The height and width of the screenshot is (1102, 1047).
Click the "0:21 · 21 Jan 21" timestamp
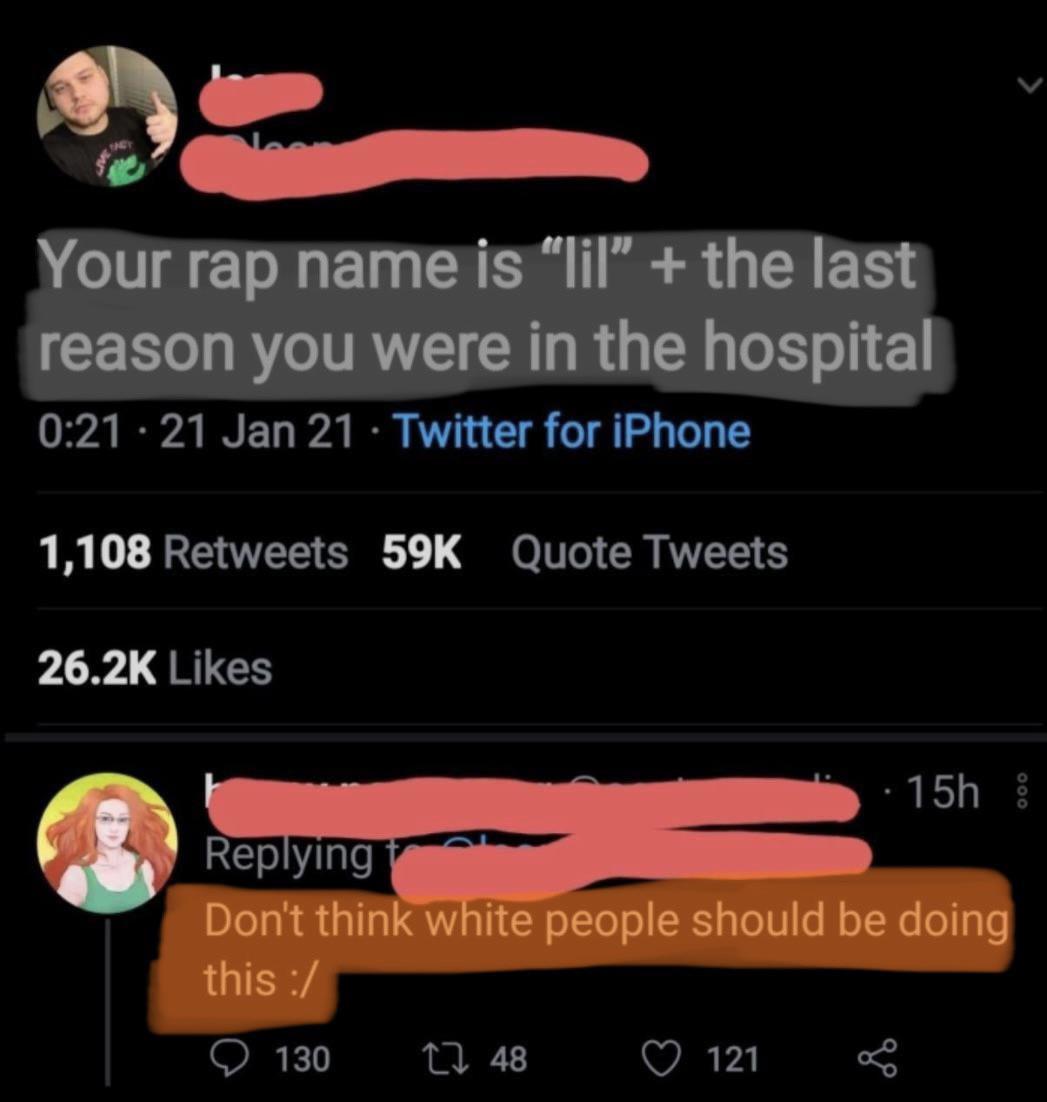195,432
